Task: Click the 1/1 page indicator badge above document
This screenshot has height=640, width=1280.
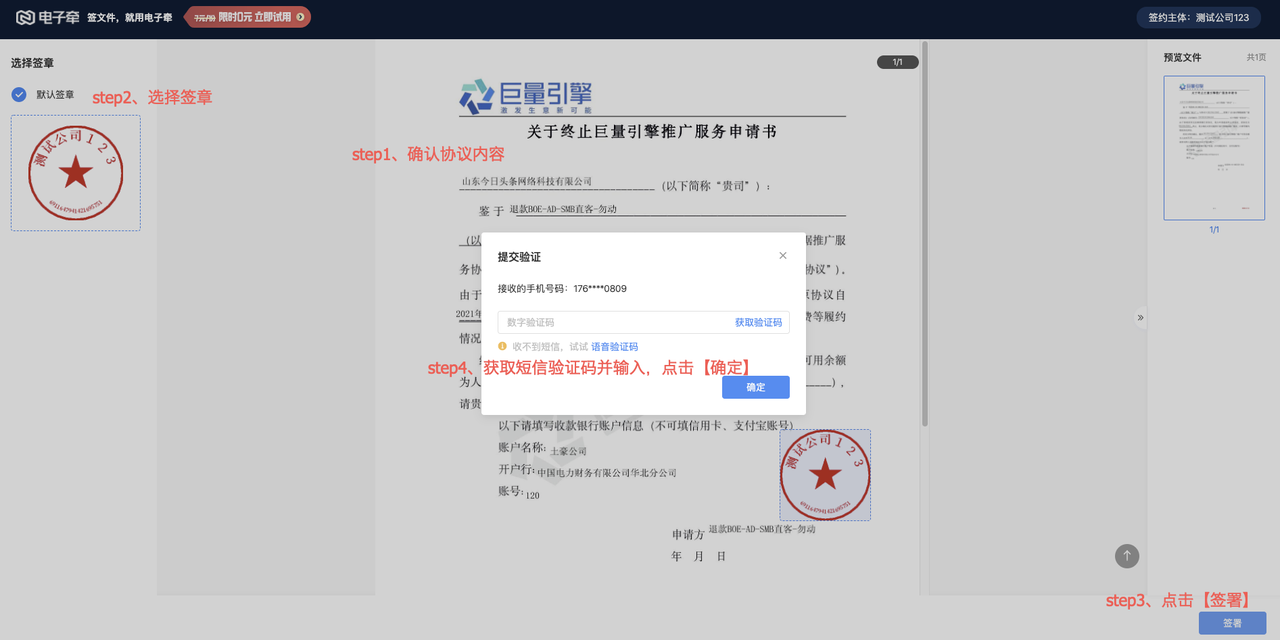Action: click(x=897, y=62)
